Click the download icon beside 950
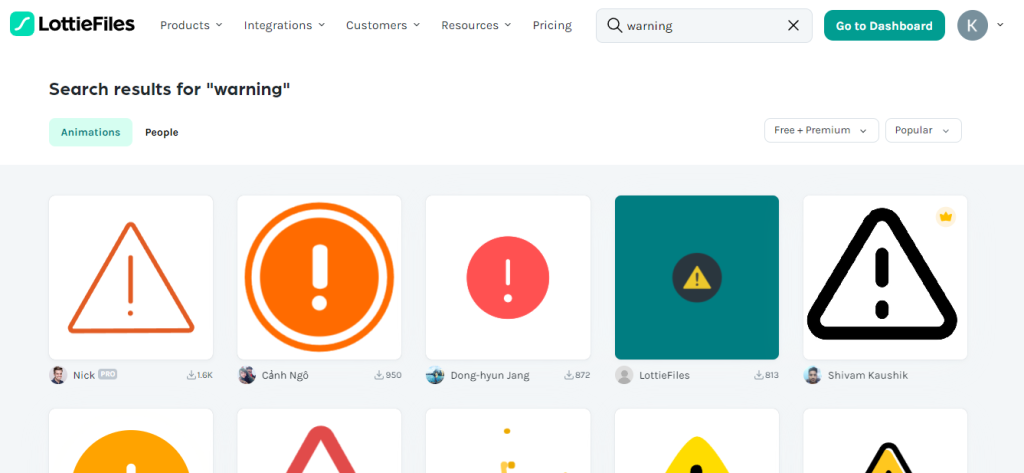This screenshot has height=473, width=1024. tap(379, 375)
